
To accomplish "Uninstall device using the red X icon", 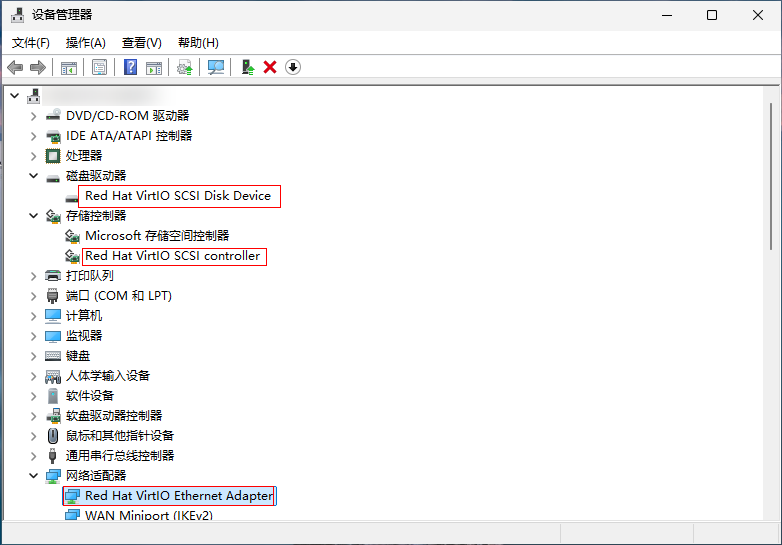I will 270,67.
